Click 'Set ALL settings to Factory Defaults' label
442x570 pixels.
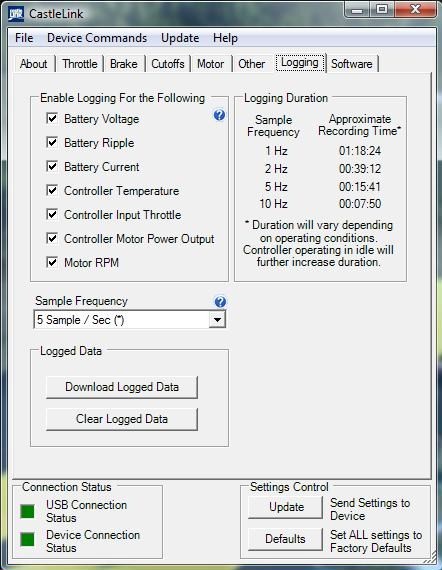tap(376, 541)
